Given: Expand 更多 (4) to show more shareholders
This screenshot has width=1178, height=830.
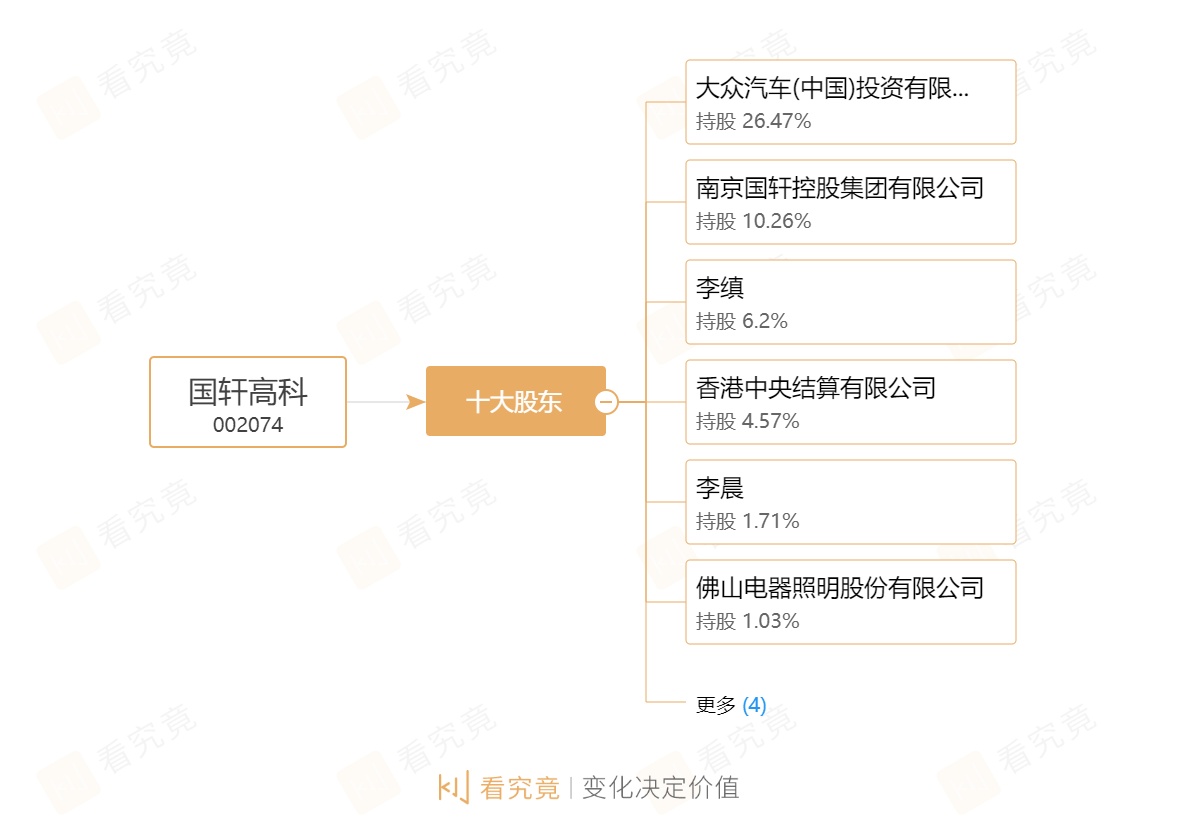Looking at the screenshot, I should [x=731, y=706].
